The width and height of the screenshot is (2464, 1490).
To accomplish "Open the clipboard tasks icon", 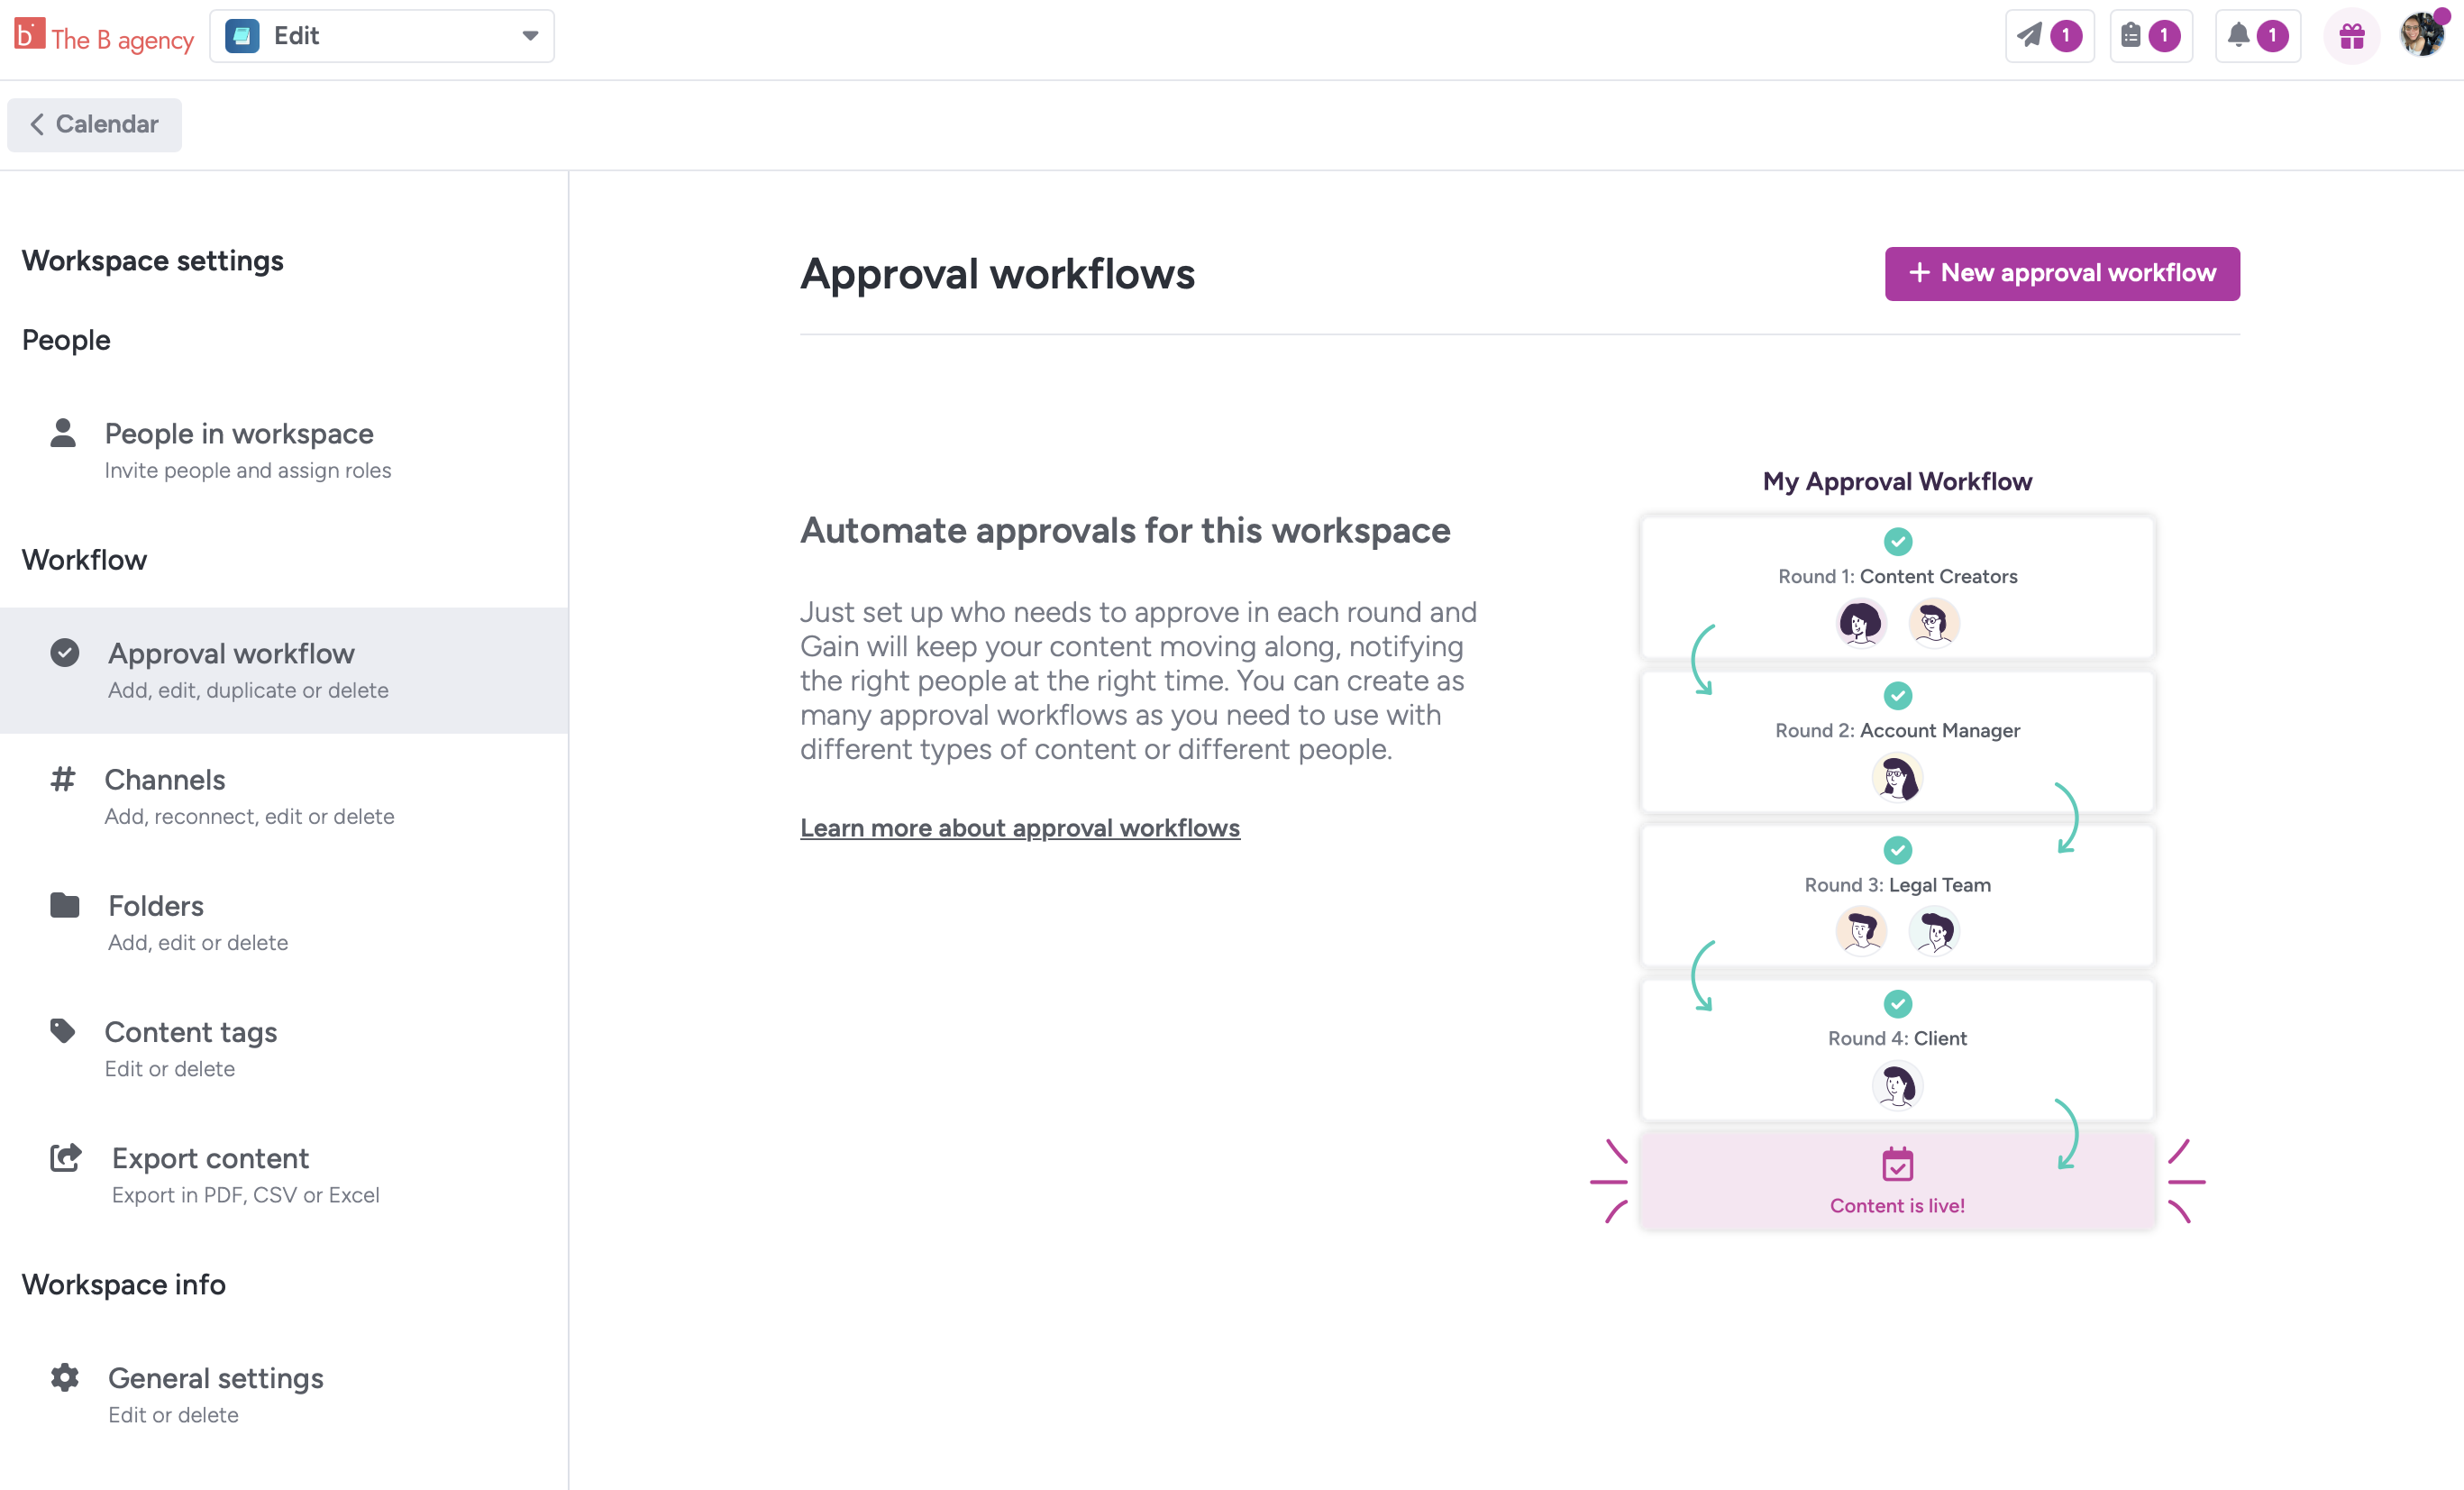I will click(x=2131, y=36).
